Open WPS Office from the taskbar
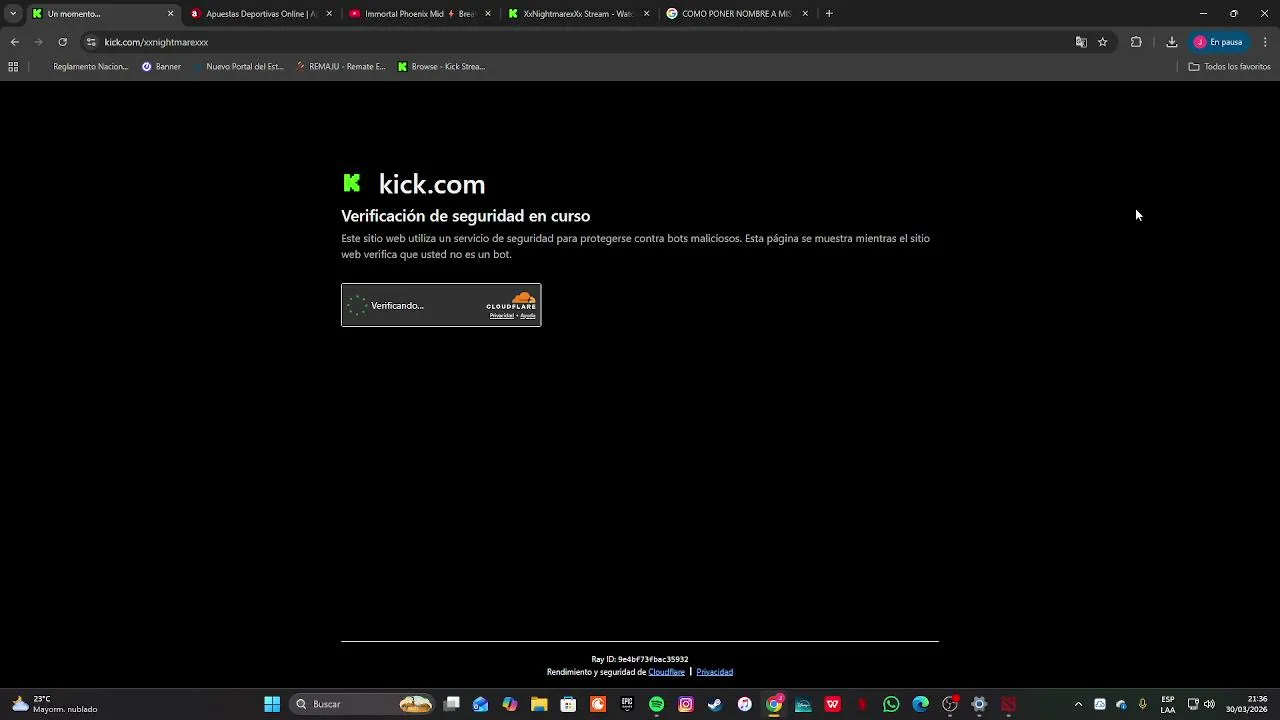This screenshot has height=720, width=1280. pyautogui.click(x=833, y=704)
